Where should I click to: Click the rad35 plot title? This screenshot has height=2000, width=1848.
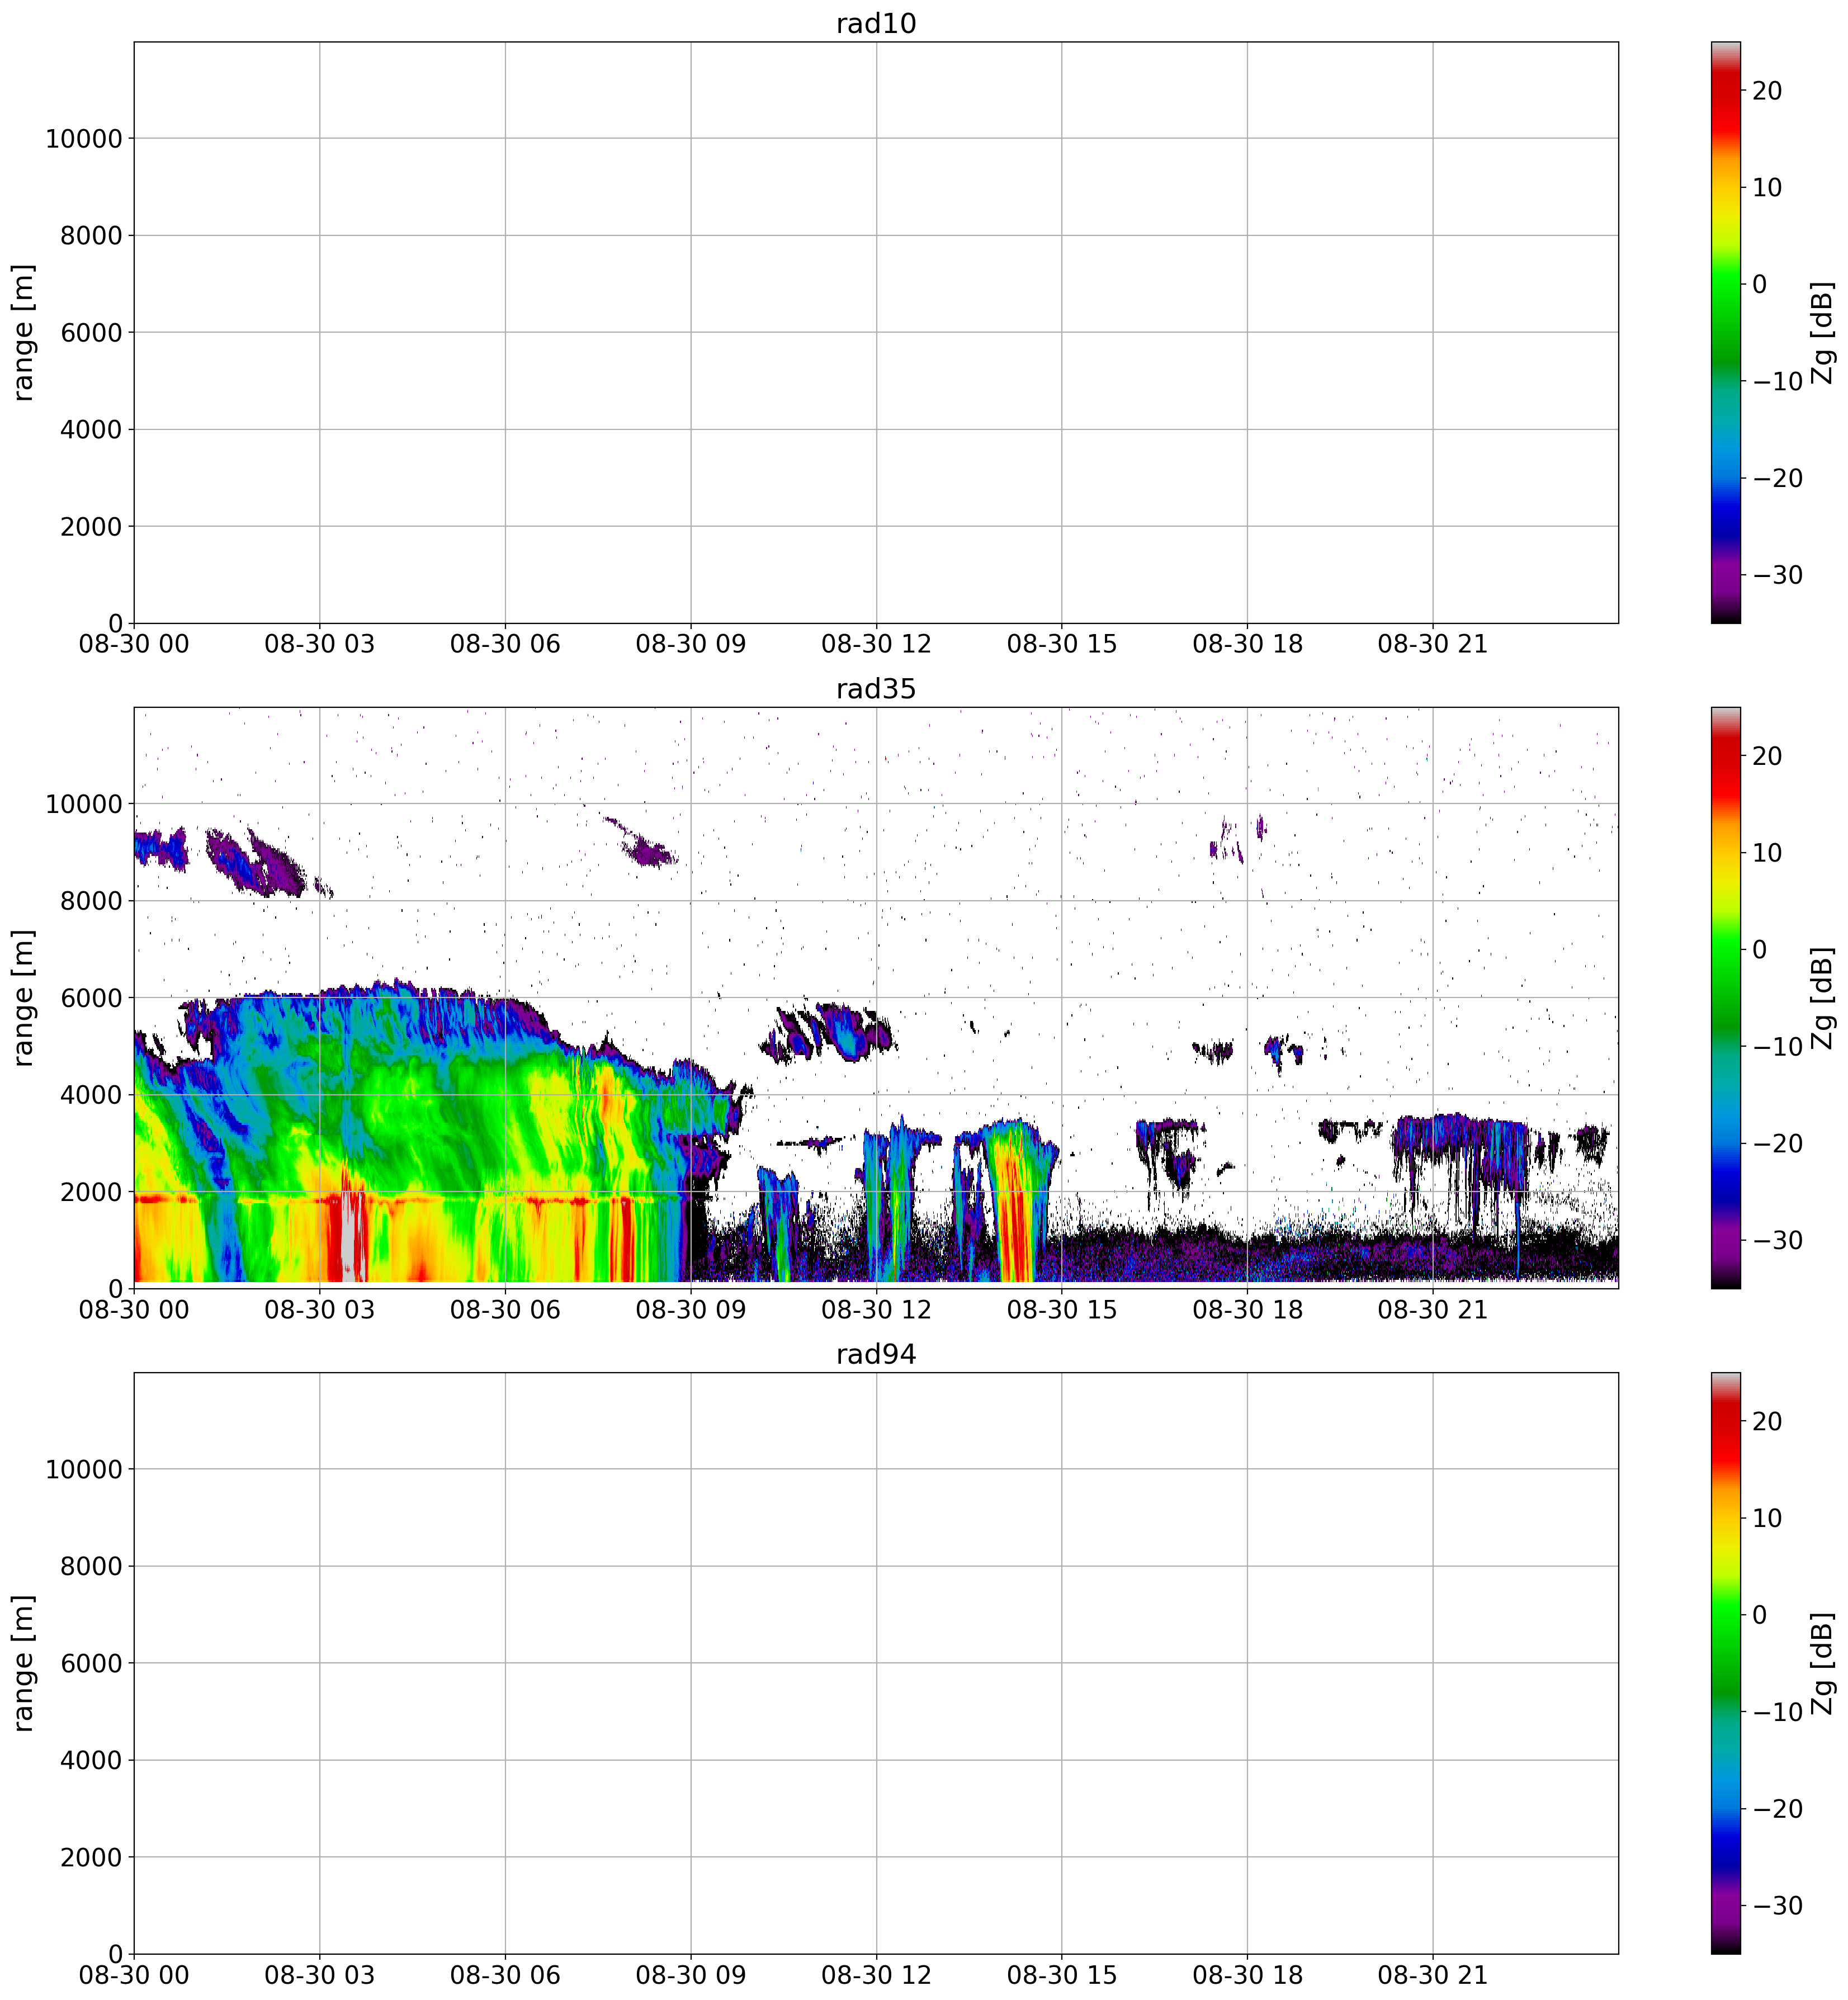pos(876,689)
